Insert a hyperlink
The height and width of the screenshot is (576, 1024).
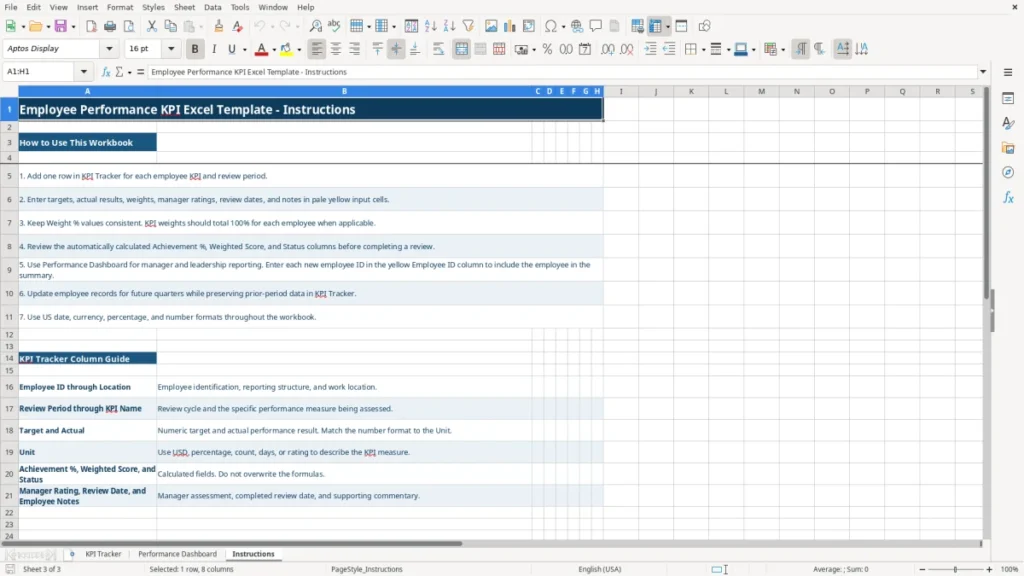click(x=577, y=26)
